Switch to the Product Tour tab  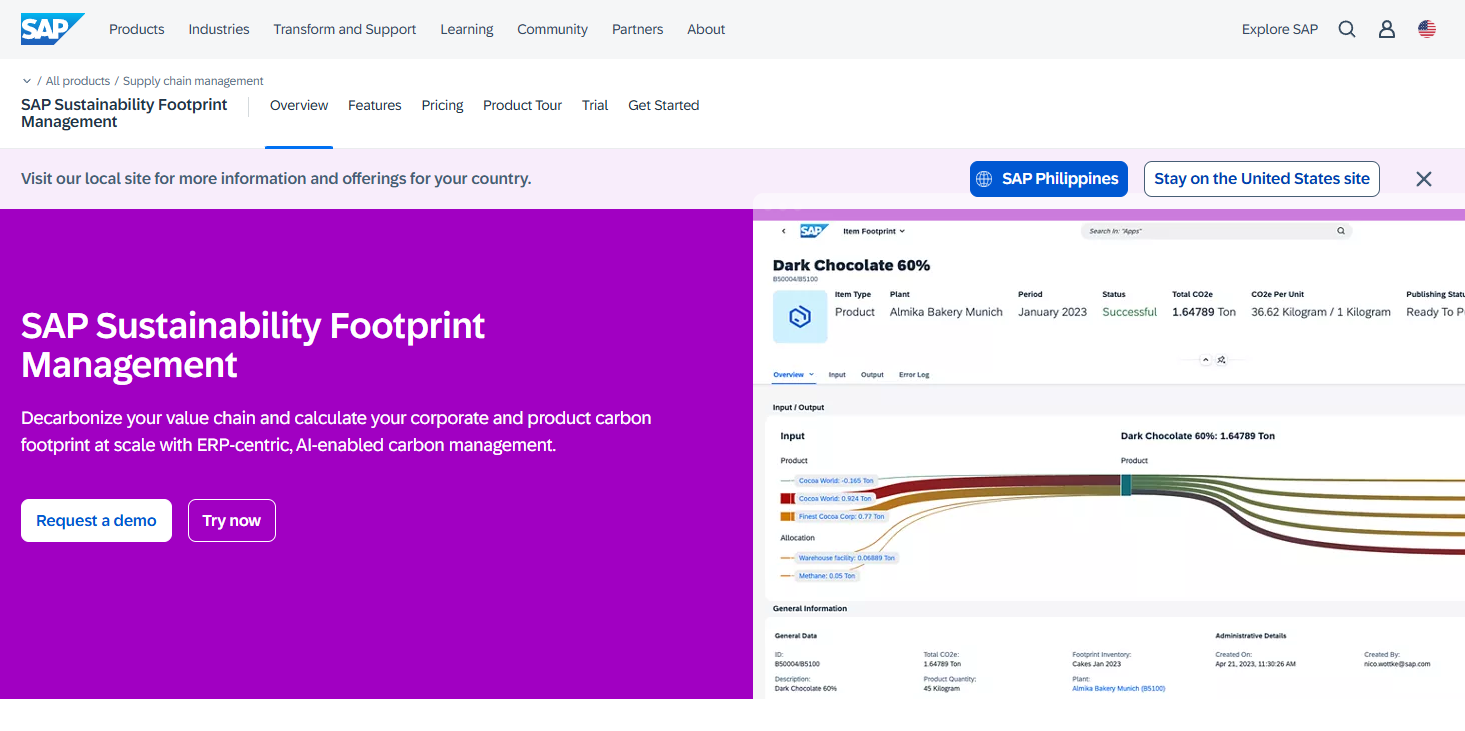522,105
